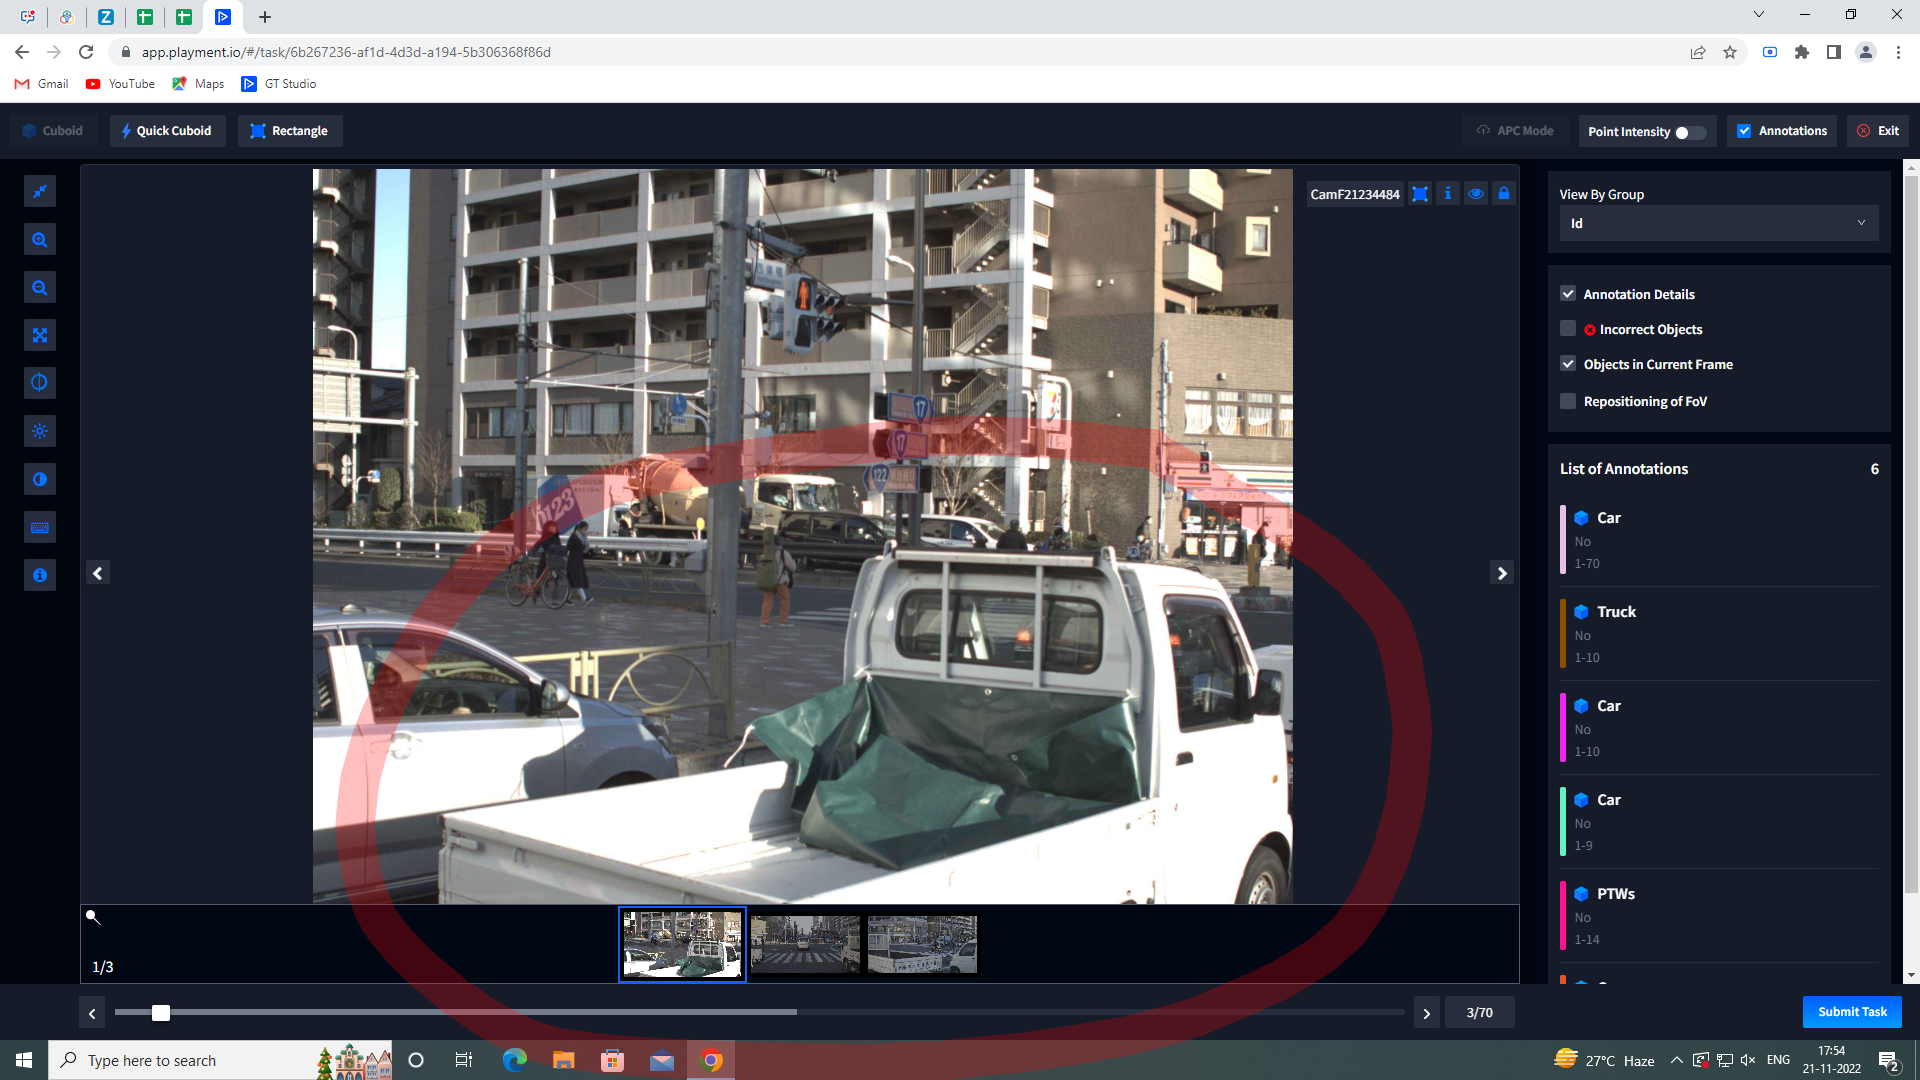Enable the Incorrect Objects checkbox
Screen dimensions: 1920x1080
pos(1568,329)
